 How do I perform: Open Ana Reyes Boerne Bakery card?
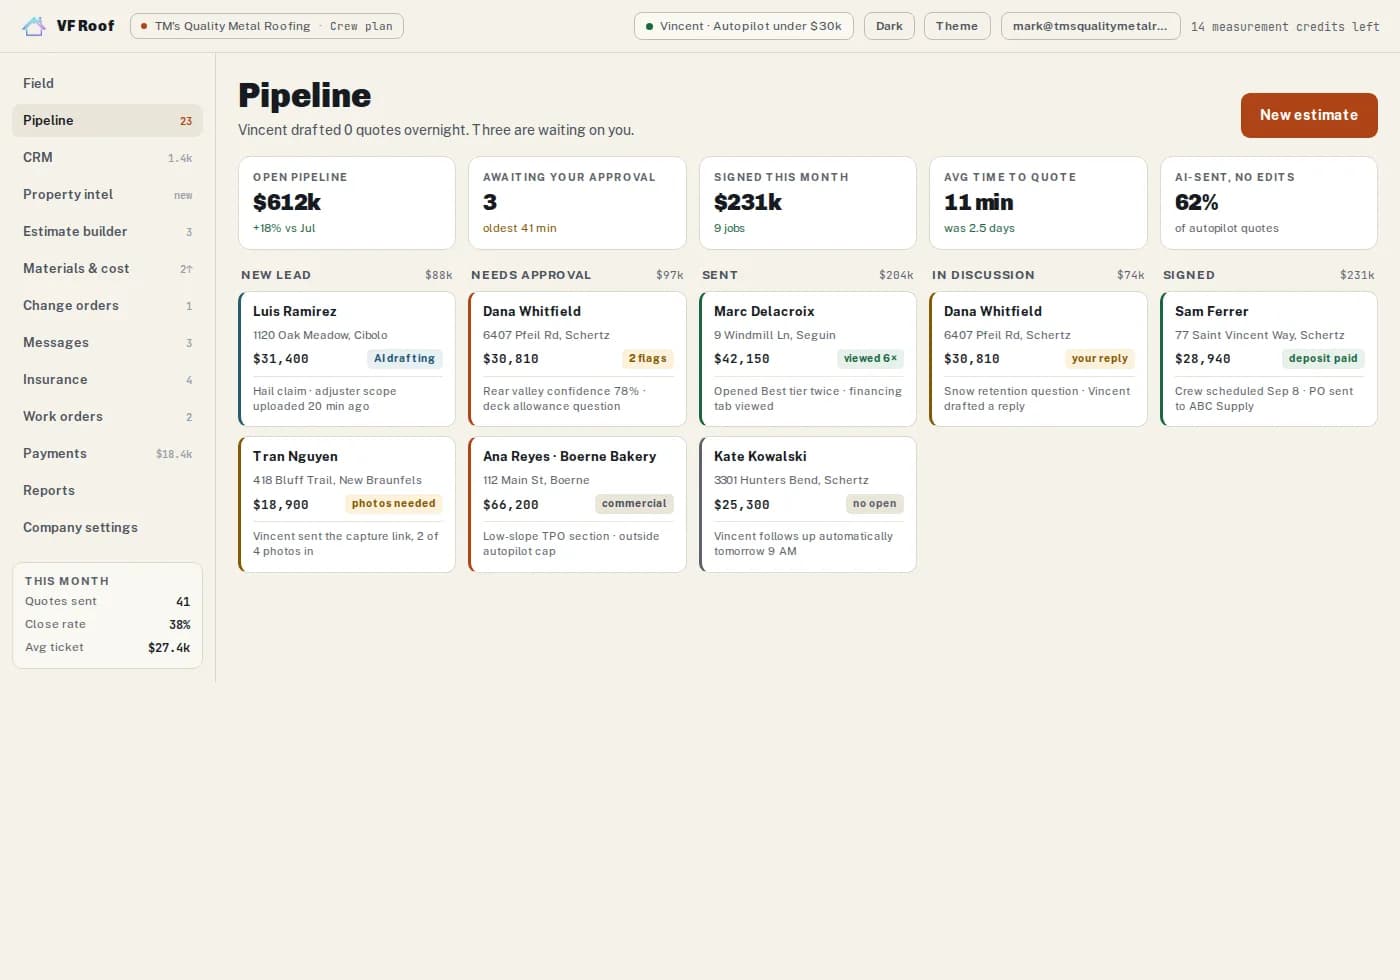(577, 504)
